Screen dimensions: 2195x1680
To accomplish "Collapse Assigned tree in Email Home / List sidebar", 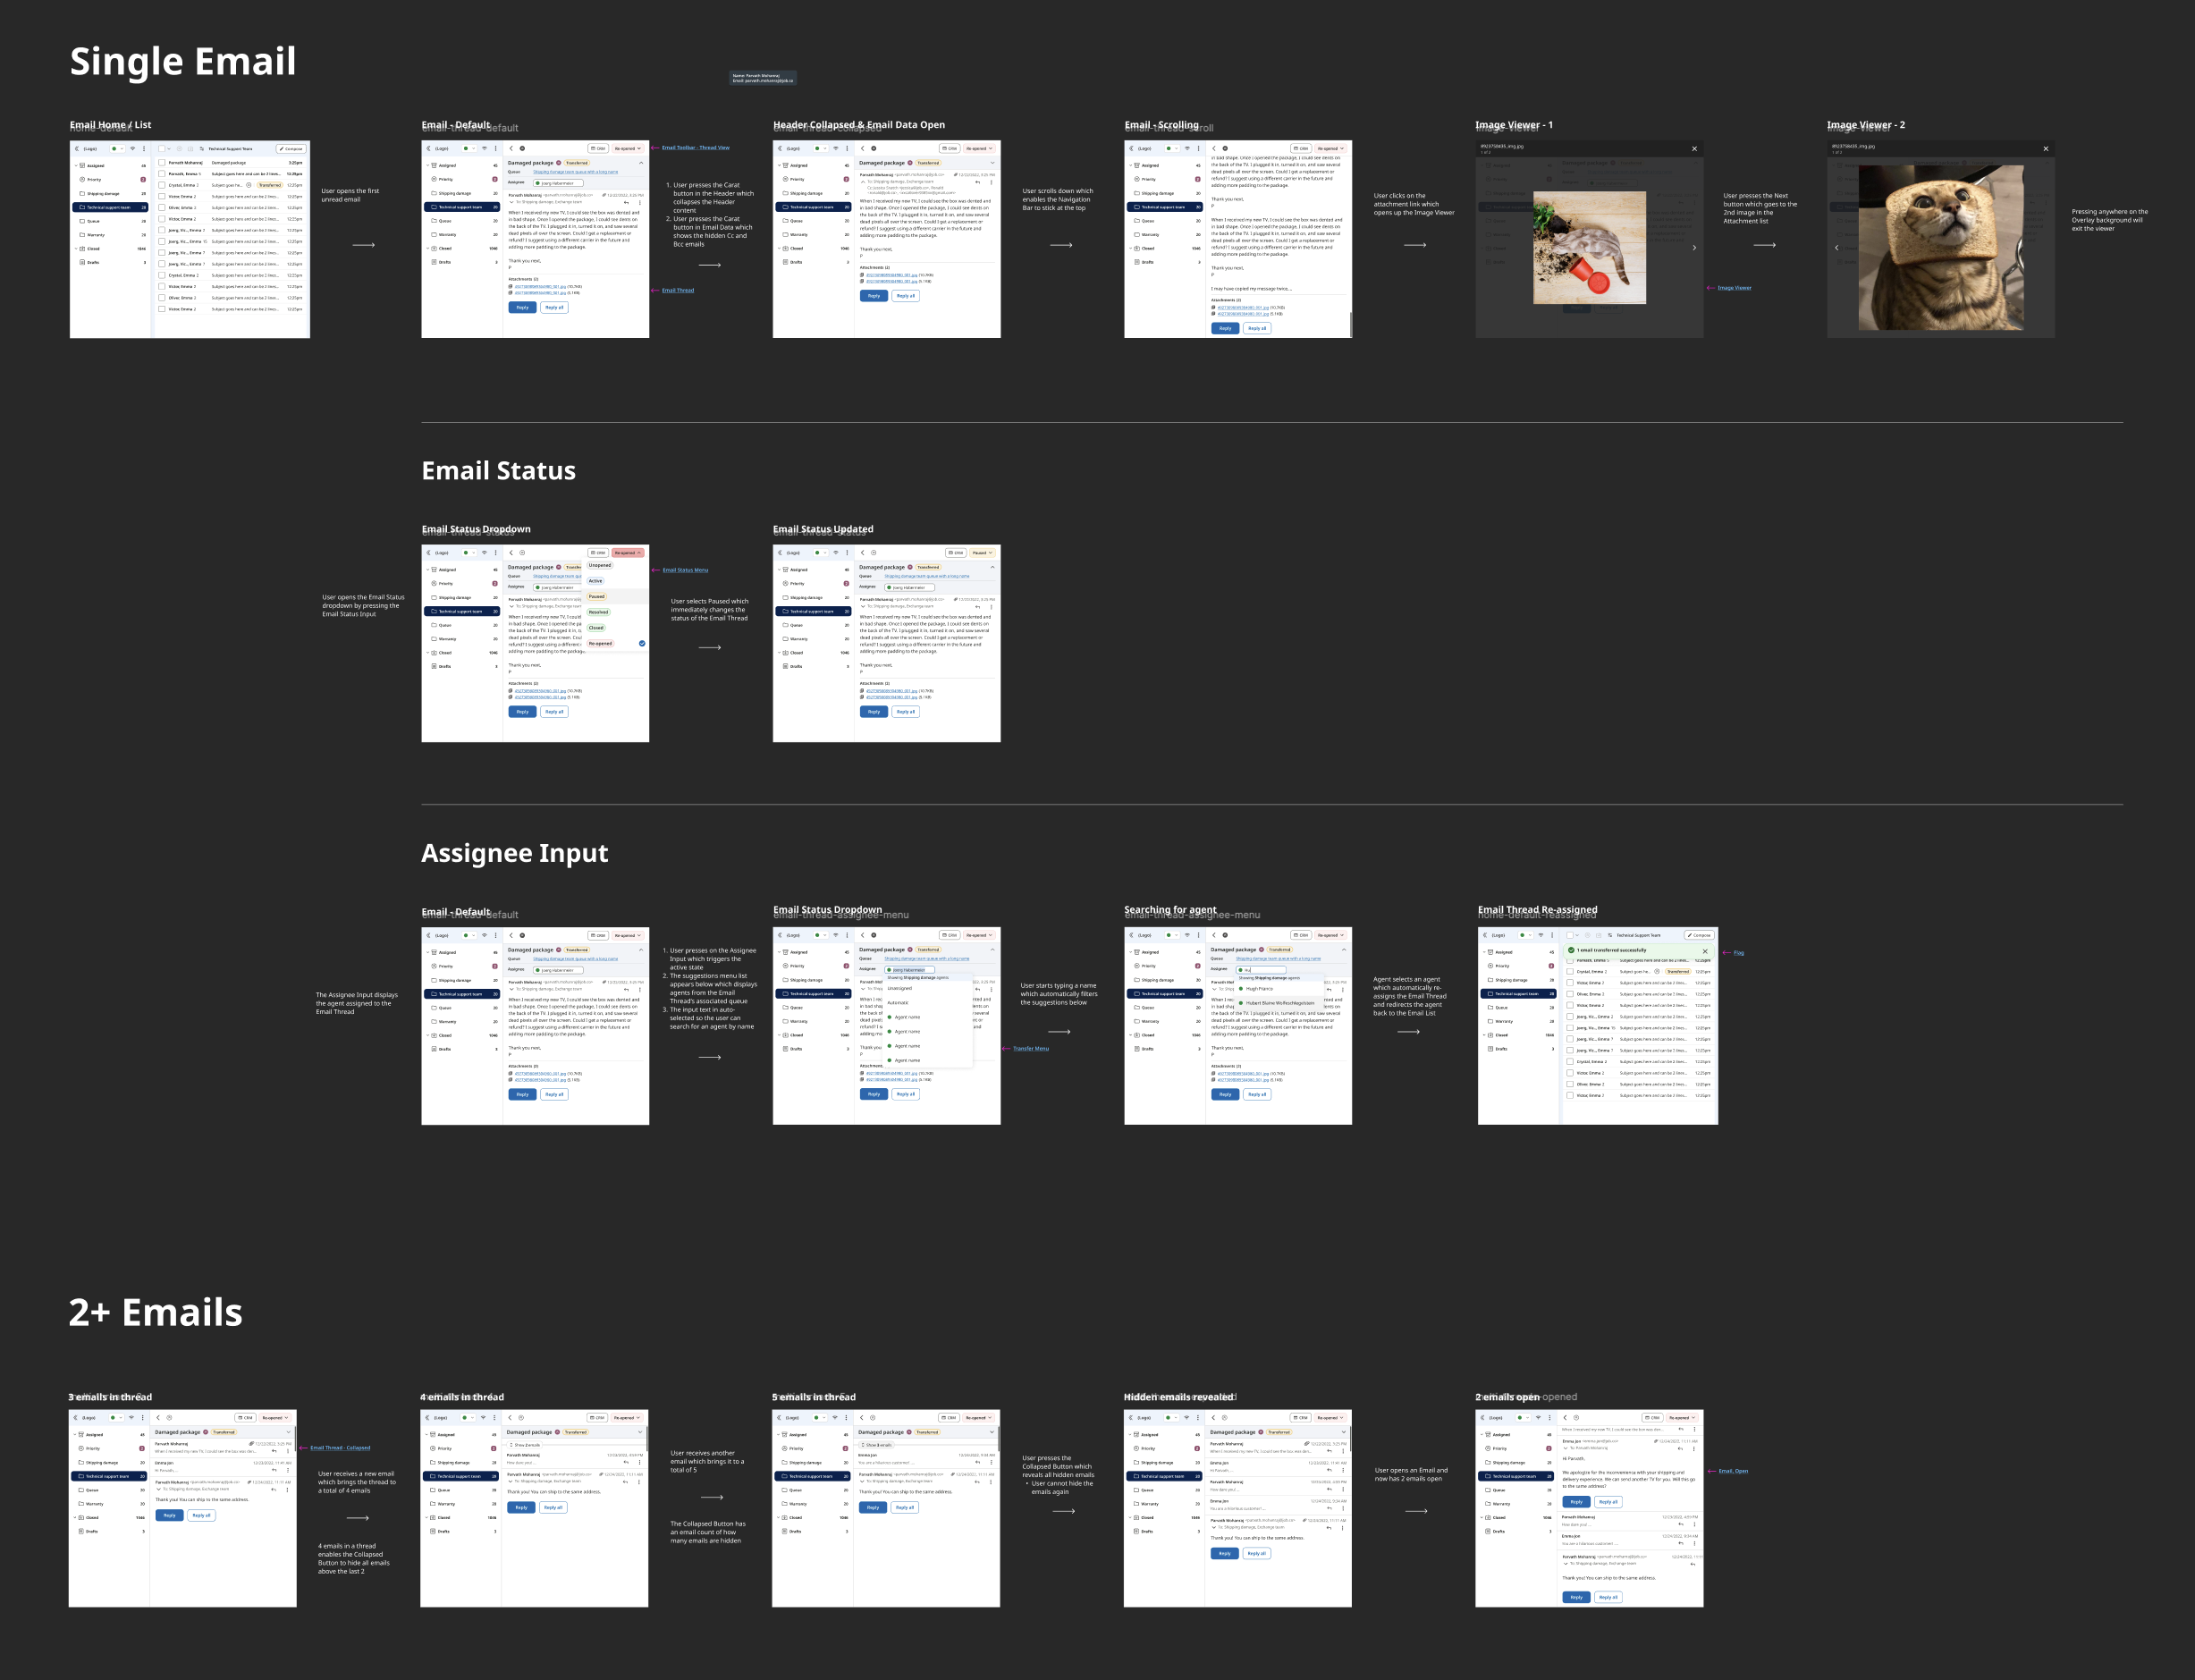I will [x=76, y=166].
